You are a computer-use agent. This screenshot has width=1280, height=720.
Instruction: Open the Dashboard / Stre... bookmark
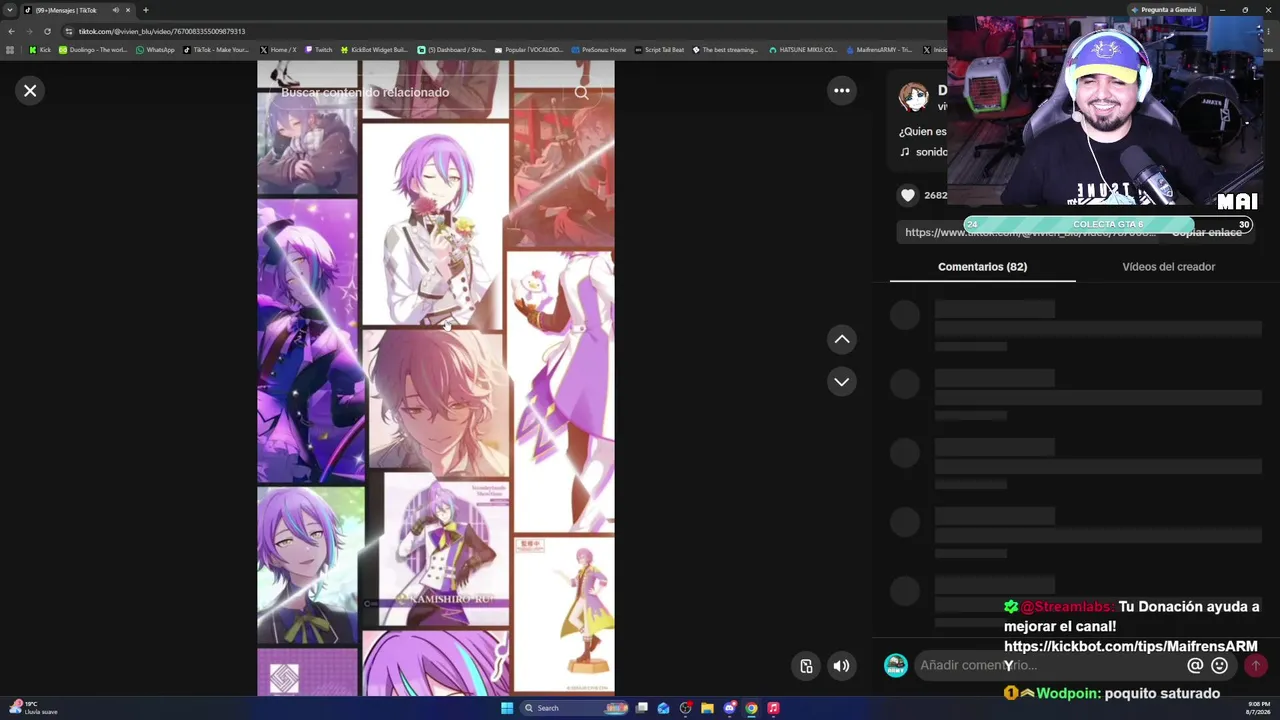click(x=451, y=50)
